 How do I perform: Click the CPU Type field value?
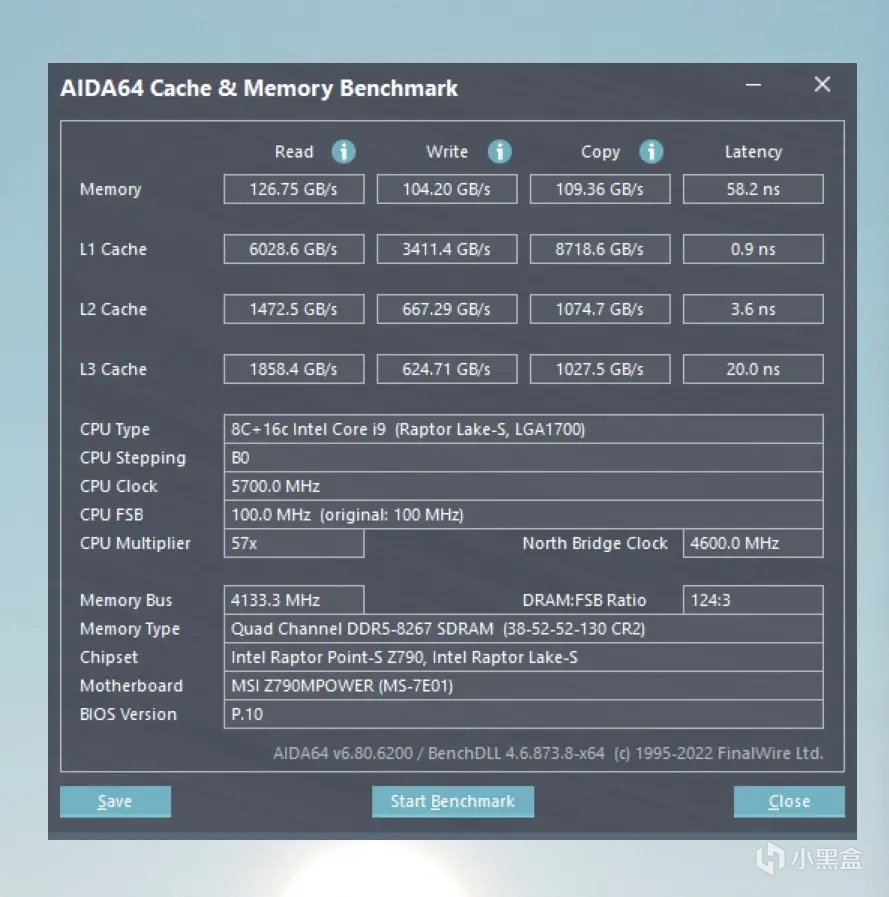click(523, 429)
